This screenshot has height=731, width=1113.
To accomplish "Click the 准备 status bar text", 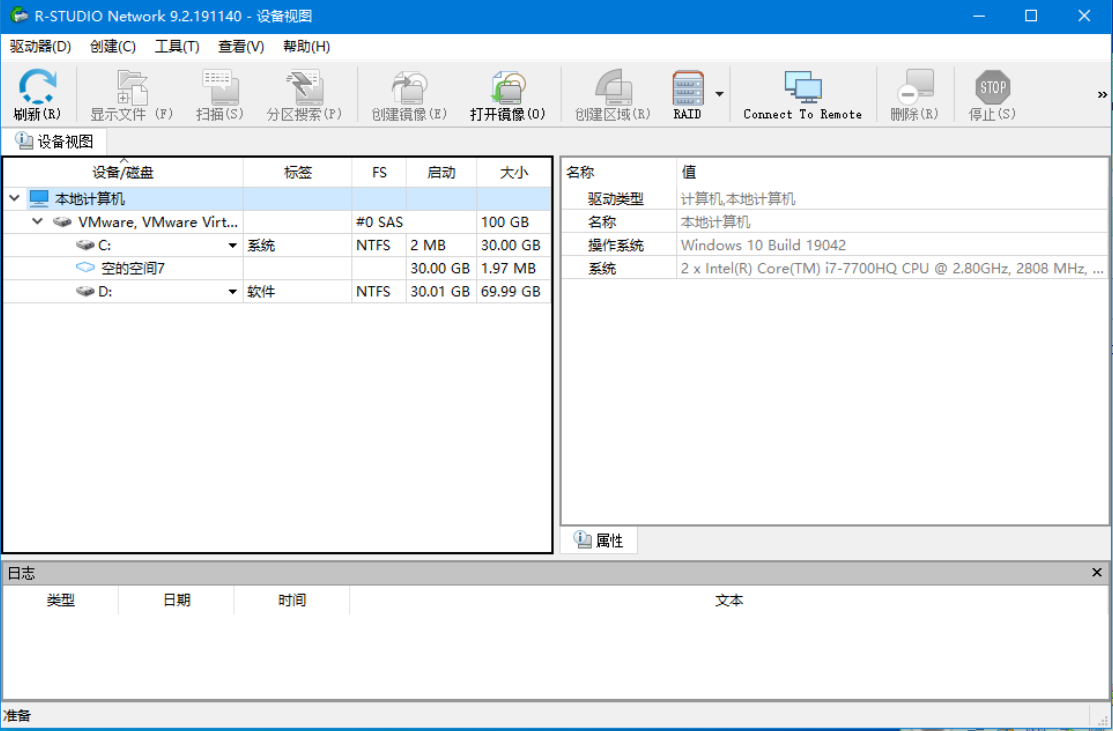I will tap(17, 715).
